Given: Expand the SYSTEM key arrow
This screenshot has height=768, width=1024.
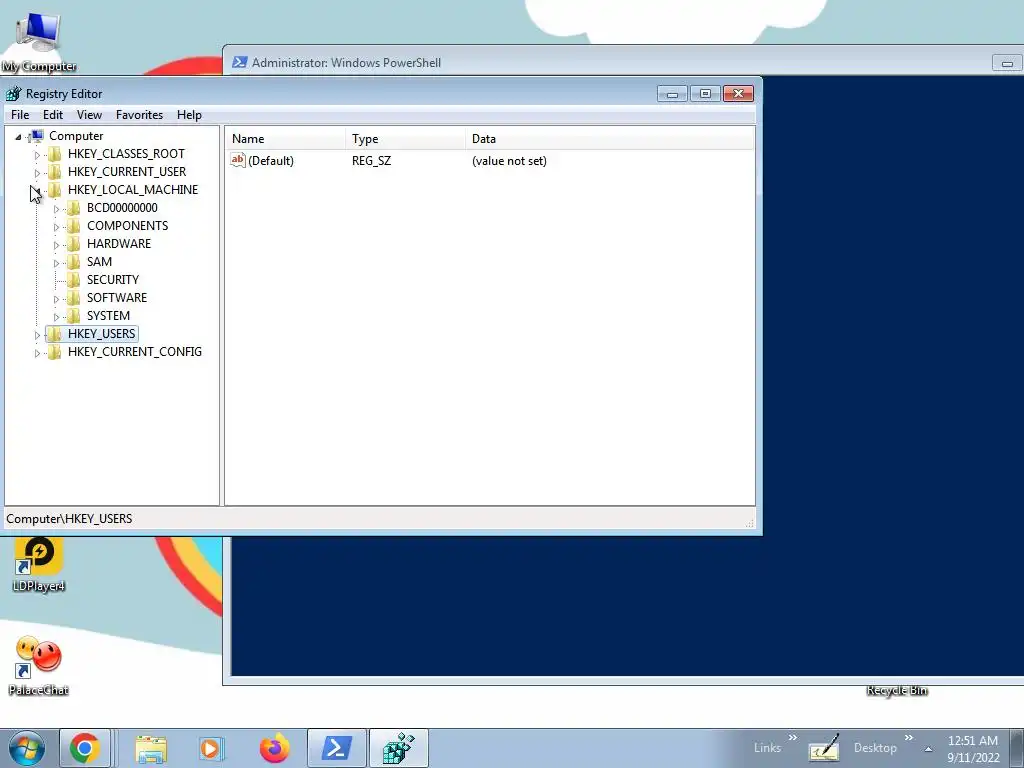Looking at the screenshot, I should pos(56,317).
